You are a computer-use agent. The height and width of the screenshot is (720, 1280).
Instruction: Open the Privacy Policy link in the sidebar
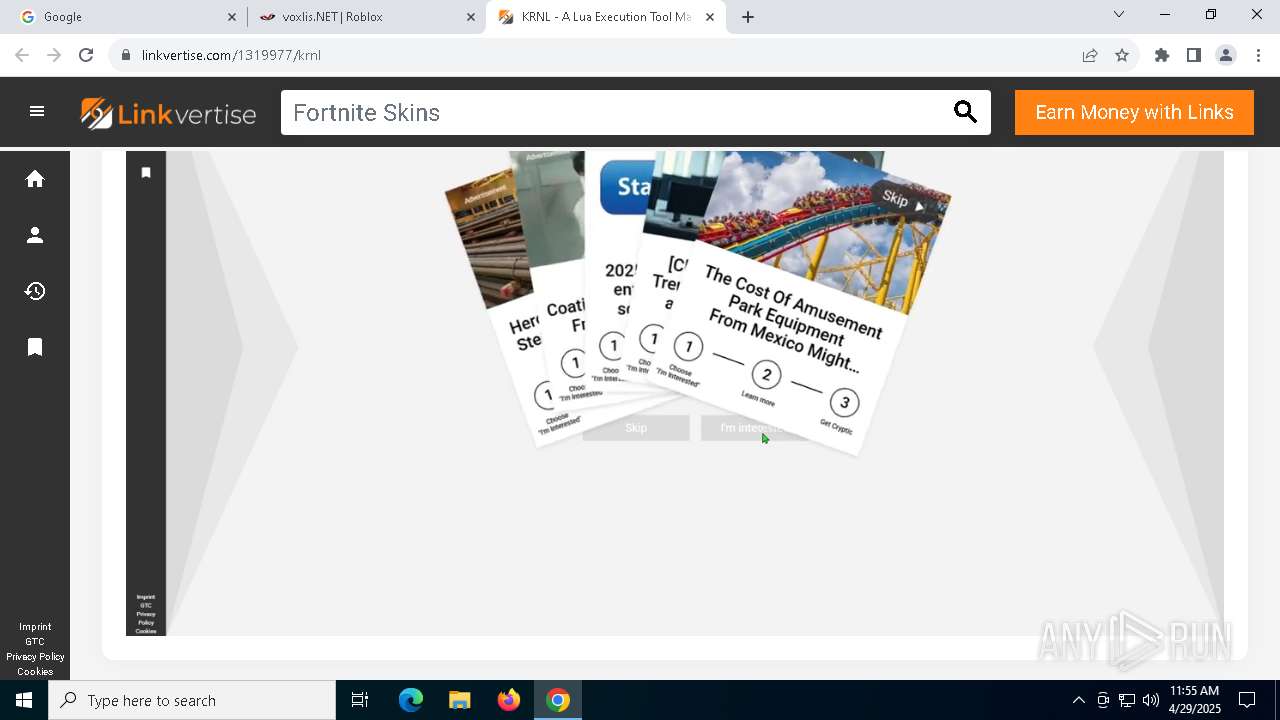(35, 657)
